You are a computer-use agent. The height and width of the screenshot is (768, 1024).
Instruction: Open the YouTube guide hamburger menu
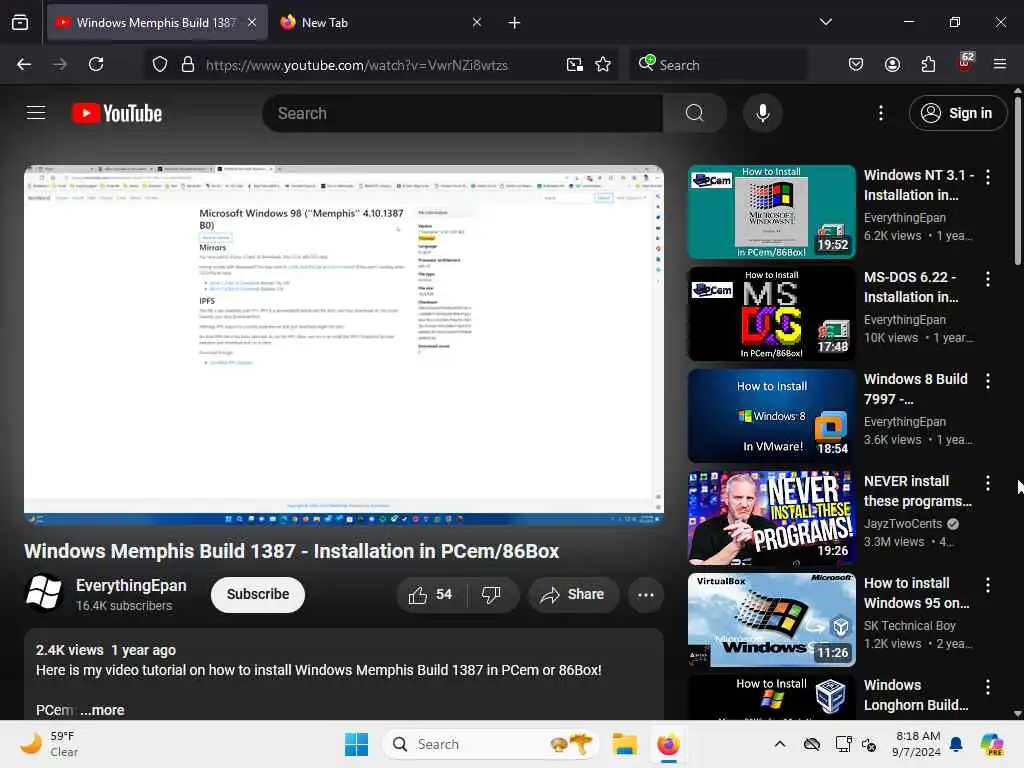(36, 113)
